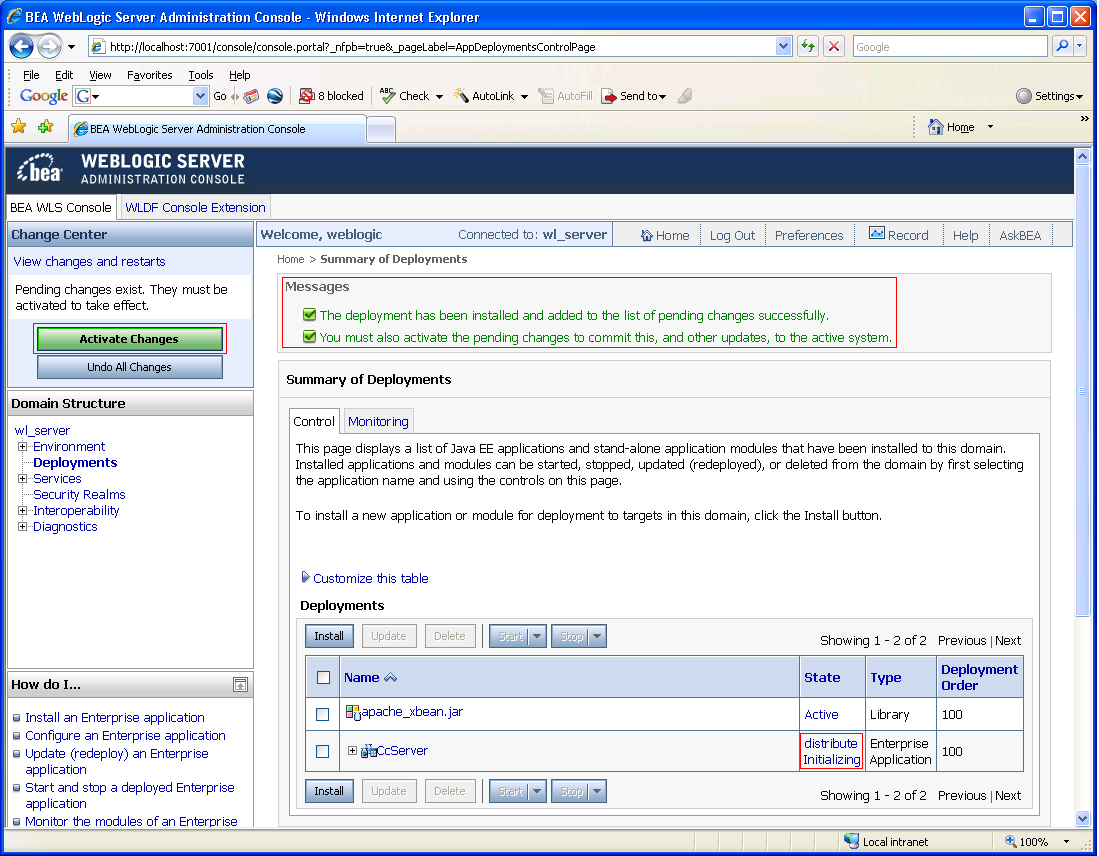
Task: Expand the Services tree node
Action: point(22,478)
